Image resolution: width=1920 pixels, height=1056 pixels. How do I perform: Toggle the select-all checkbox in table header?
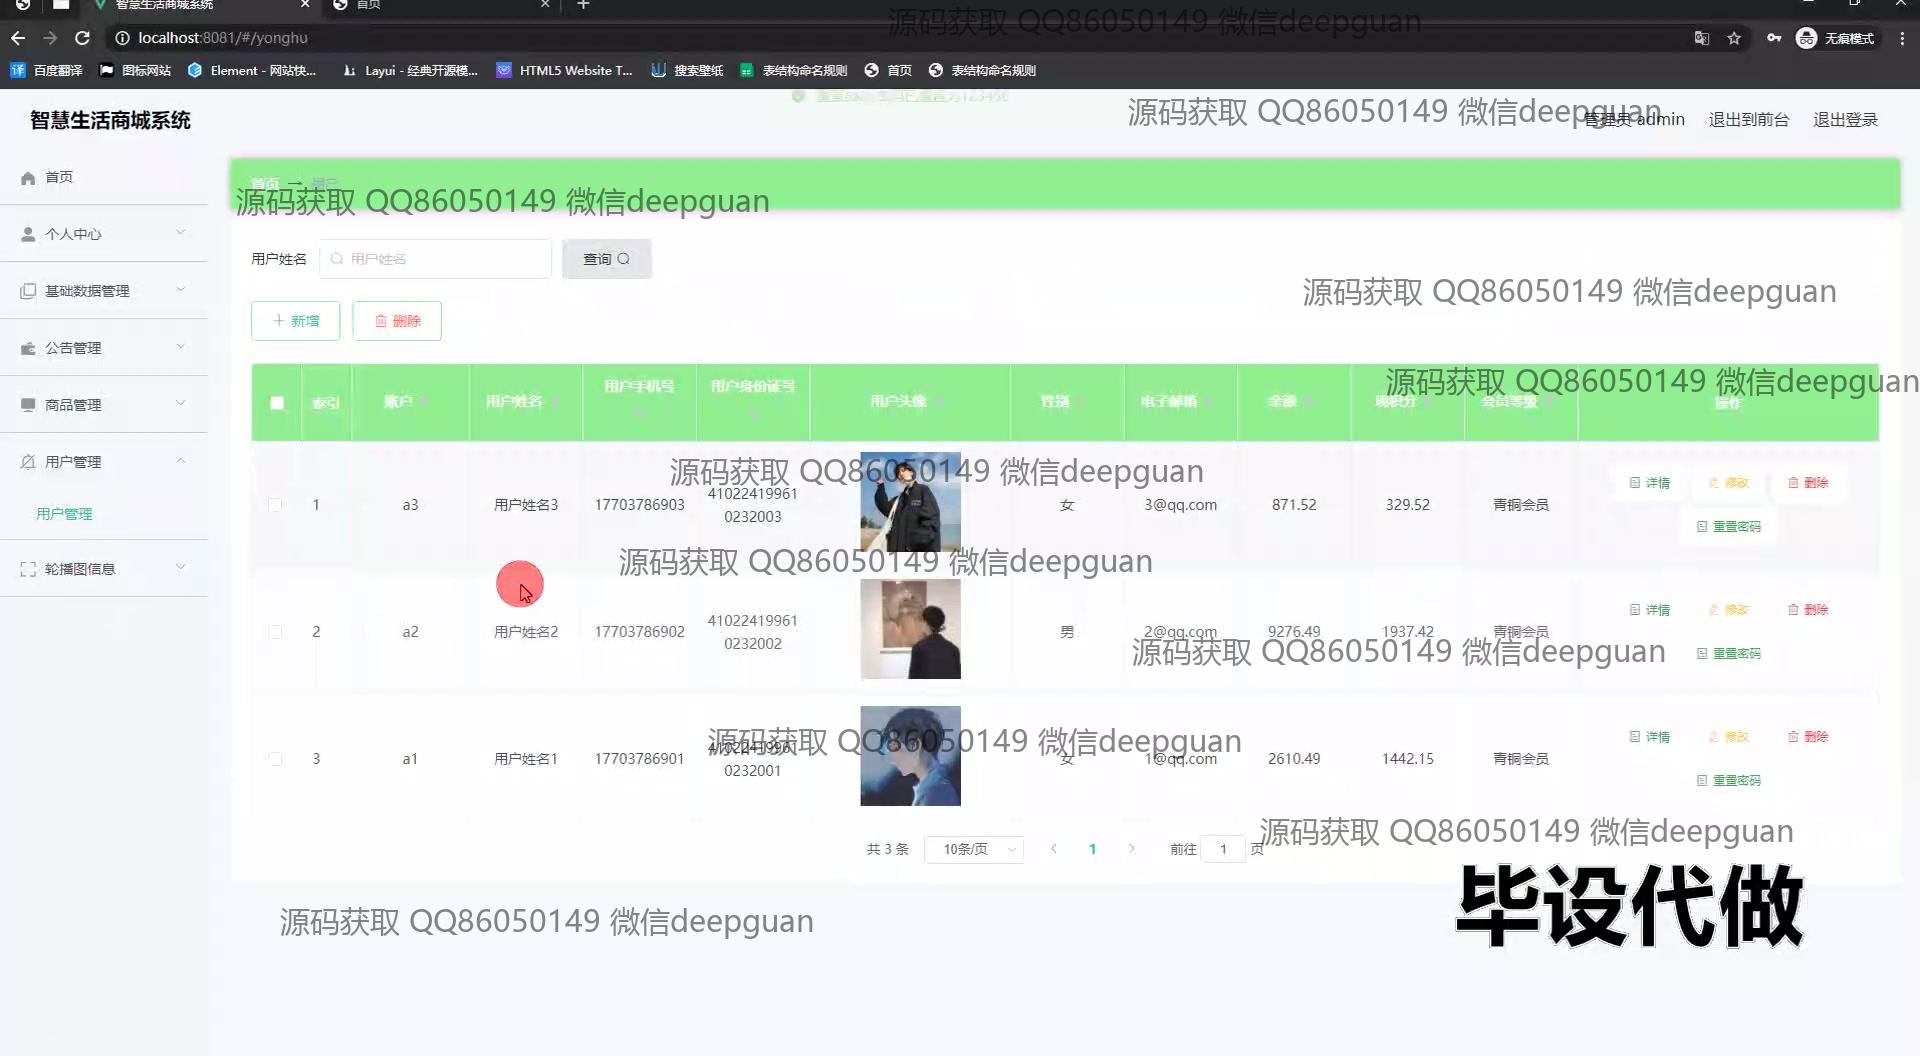(x=277, y=403)
